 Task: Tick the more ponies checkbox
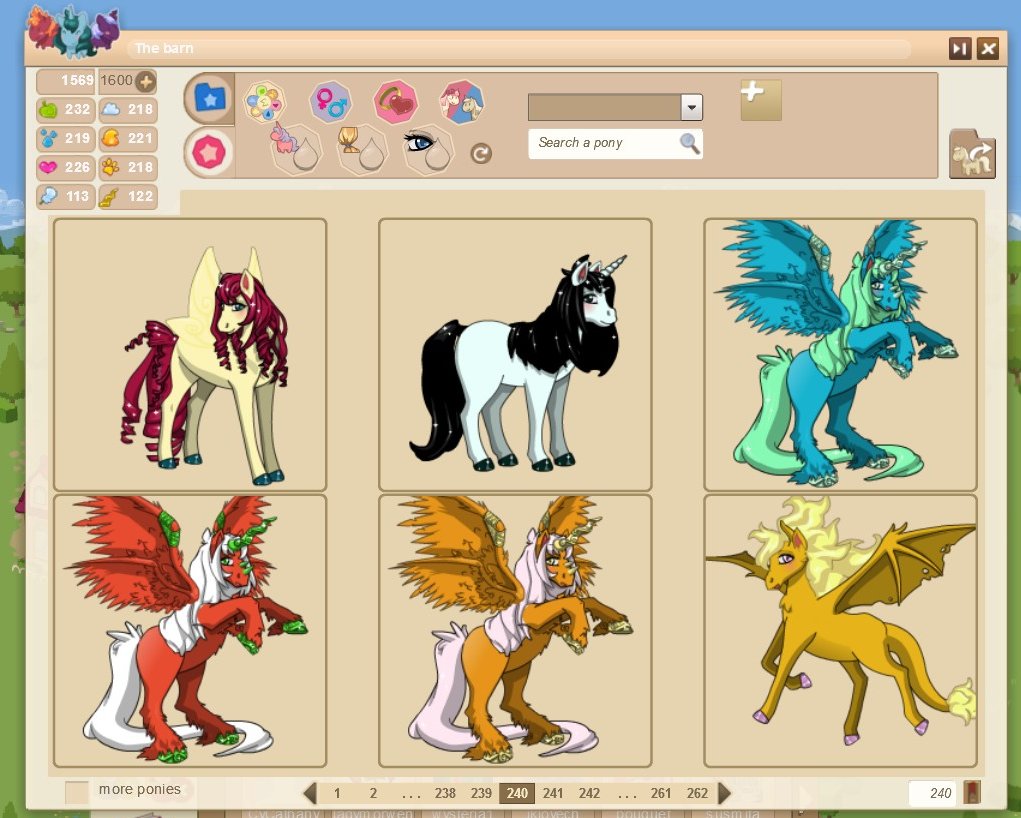pos(77,792)
